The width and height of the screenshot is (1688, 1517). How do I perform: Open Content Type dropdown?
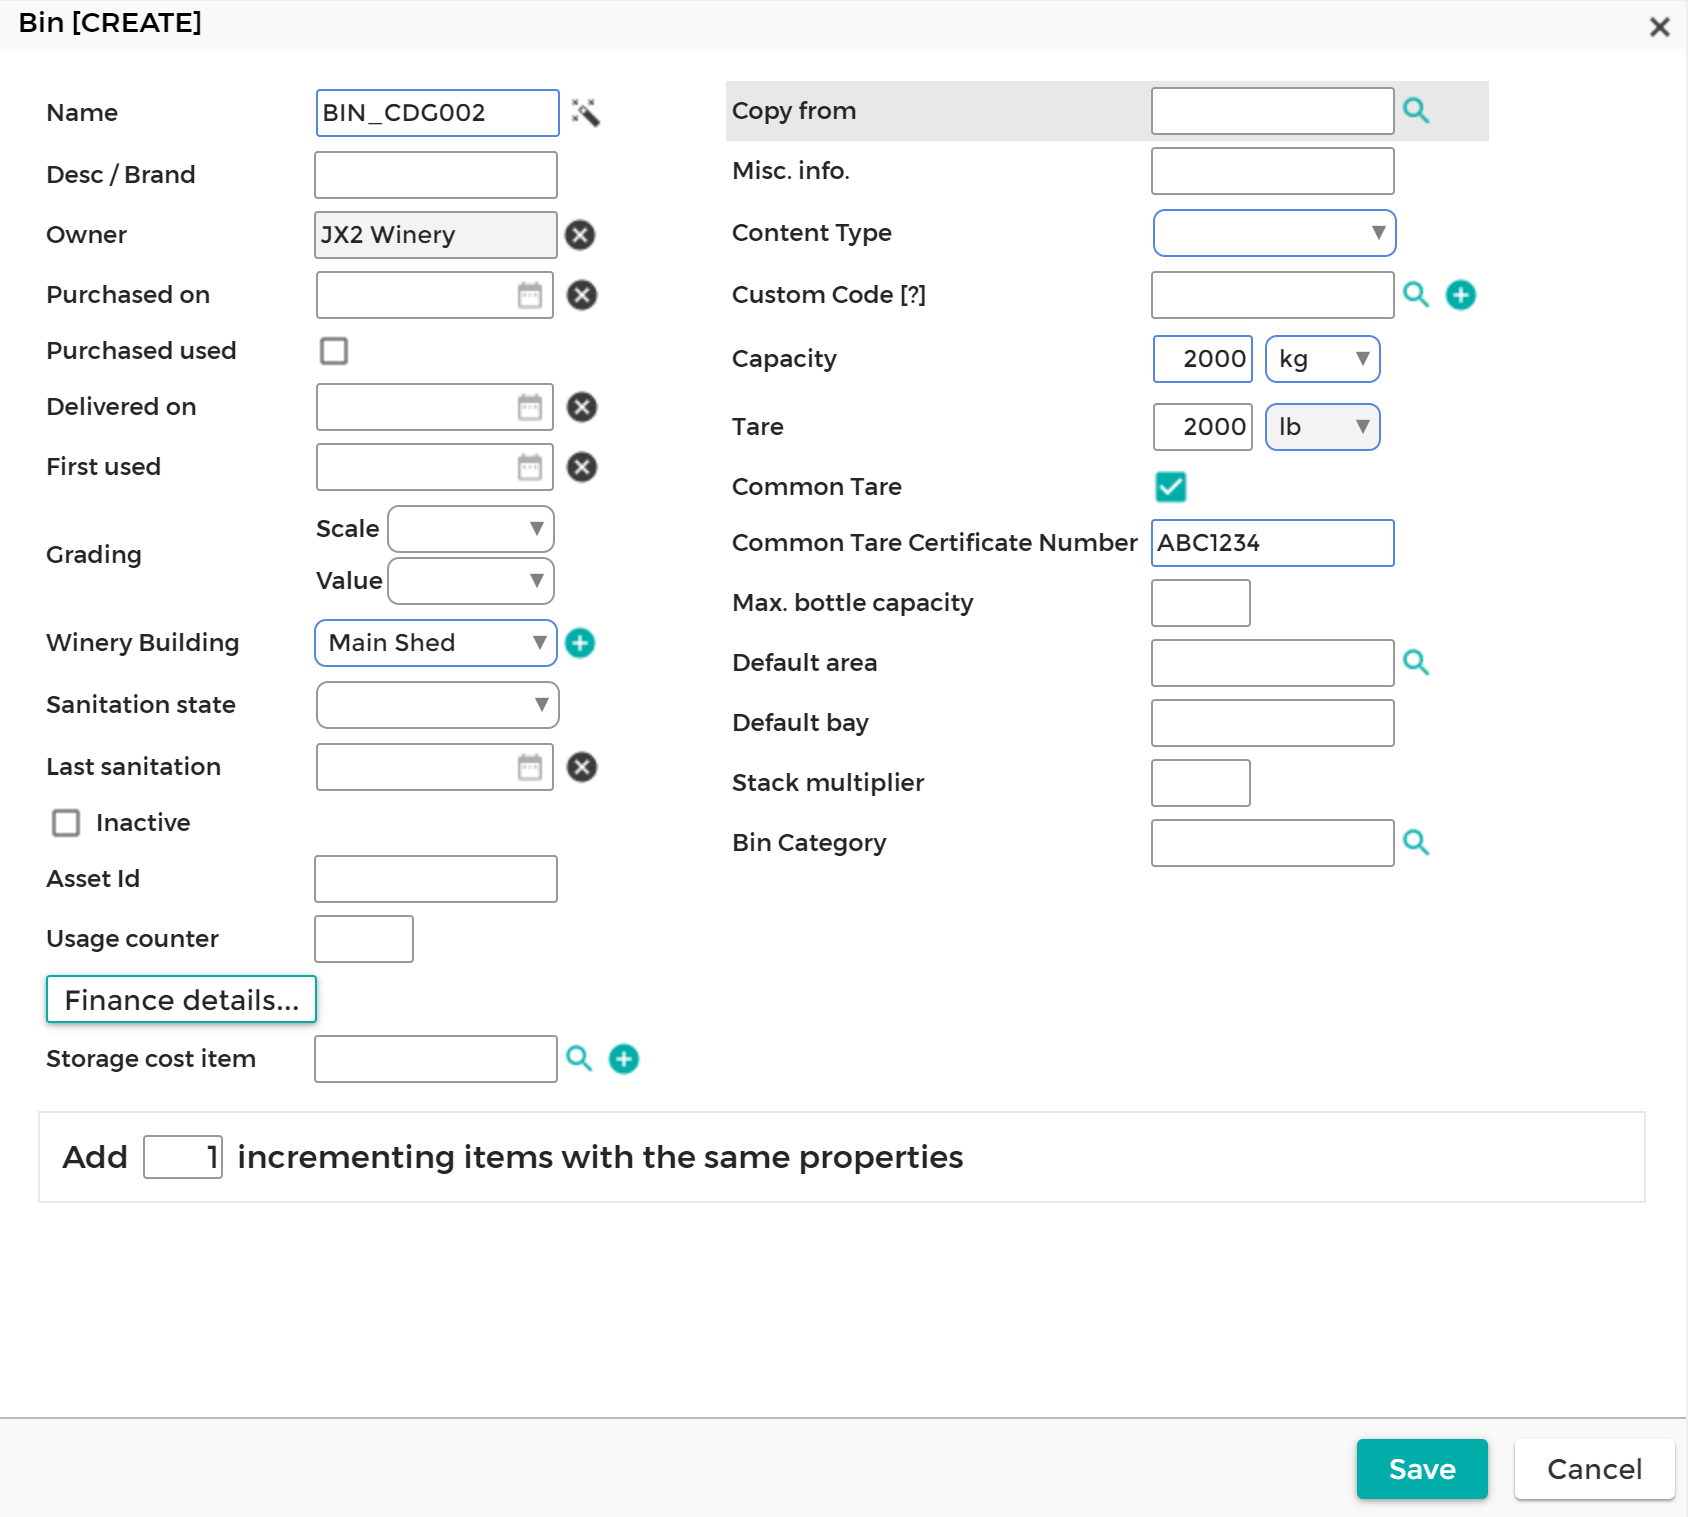[x=1275, y=233]
